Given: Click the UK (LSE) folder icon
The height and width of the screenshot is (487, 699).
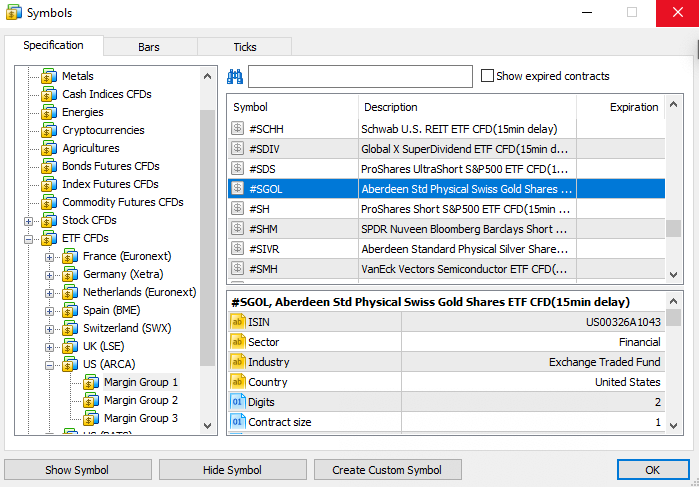Looking at the screenshot, I should pos(70,347).
